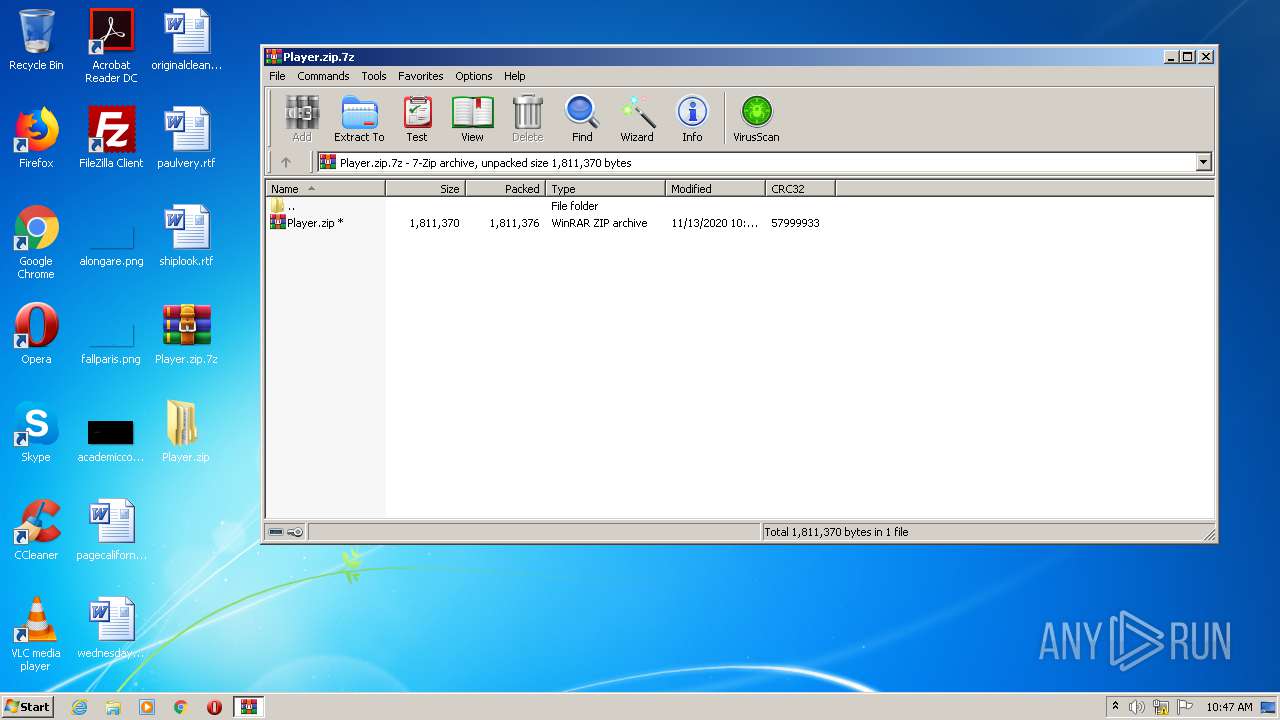Screen dimensions: 1280x720
Task: Open Internet Explorer from the taskbar
Action: click(79, 707)
